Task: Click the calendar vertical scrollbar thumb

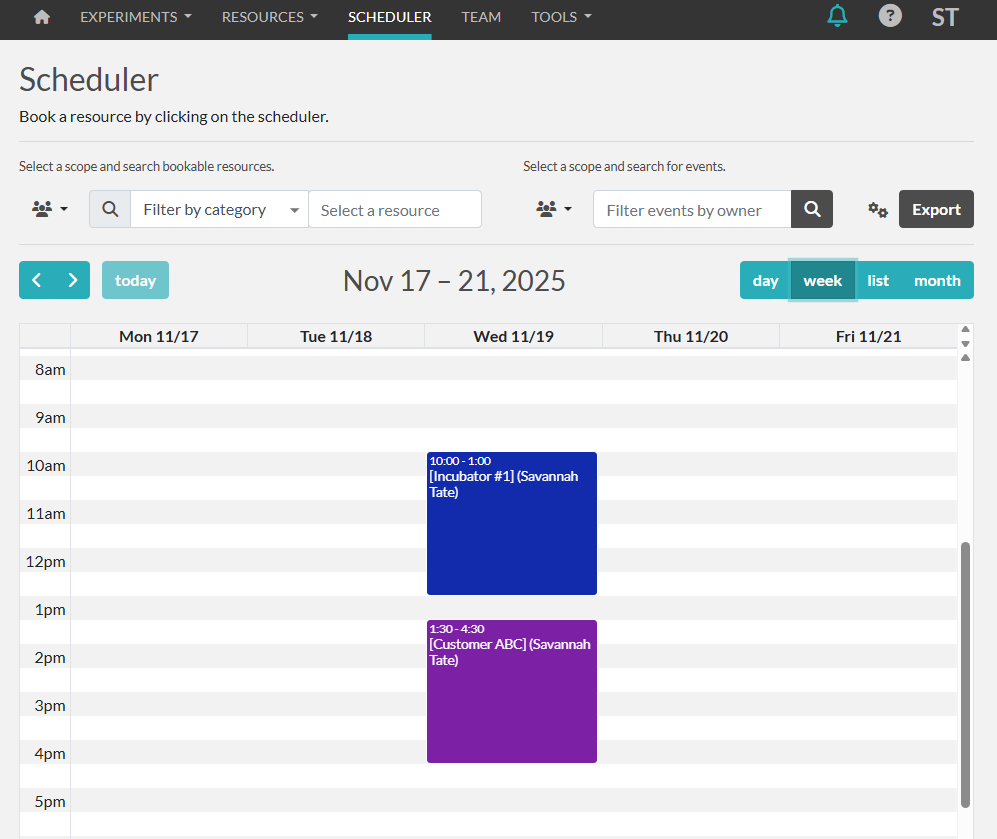Action: coord(965,674)
